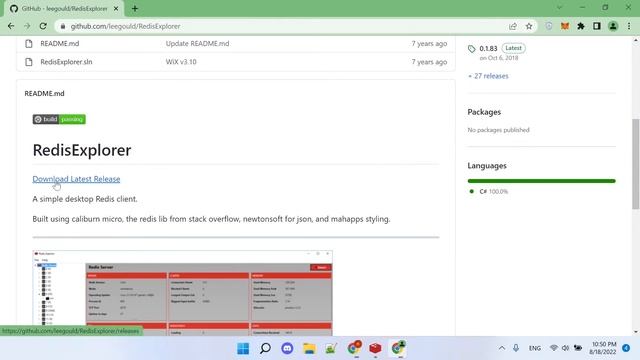The width and height of the screenshot is (640, 360).
Task: Open the Windows Start menu
Action: [243, 348]
